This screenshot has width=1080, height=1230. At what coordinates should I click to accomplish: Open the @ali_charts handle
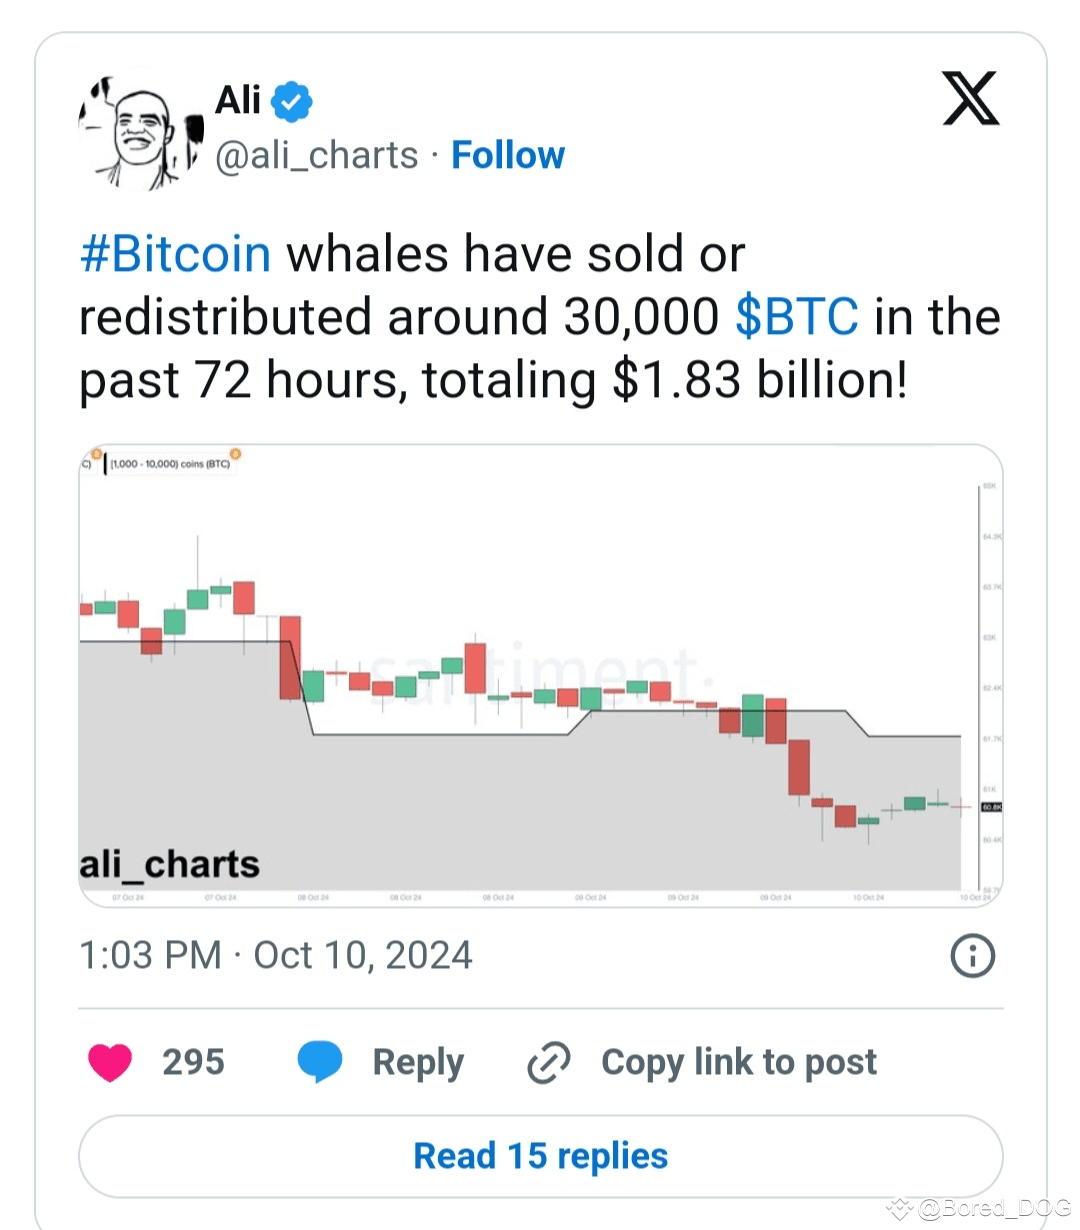(x=317, y=155)
